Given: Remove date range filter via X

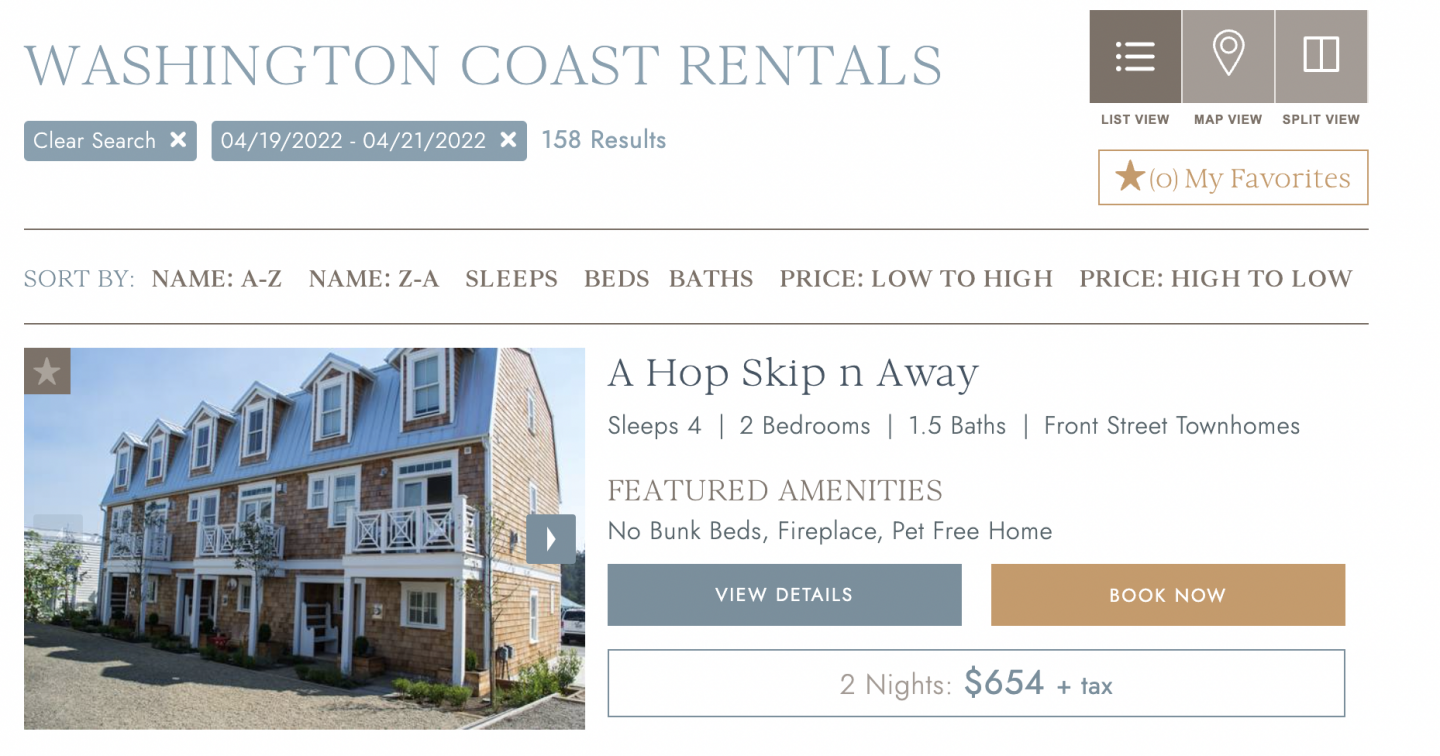Looking at the screenshot, I should (x=508, y=140).
